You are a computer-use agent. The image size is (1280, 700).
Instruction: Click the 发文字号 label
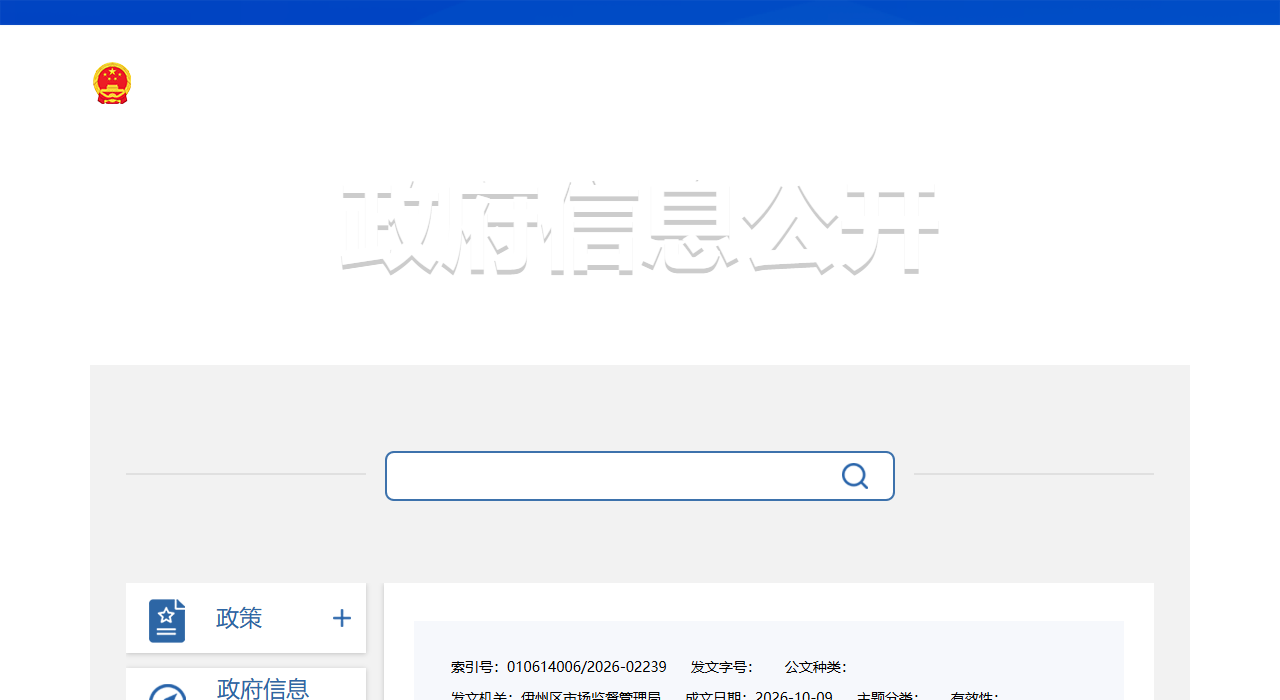click(x=722, y=667)
